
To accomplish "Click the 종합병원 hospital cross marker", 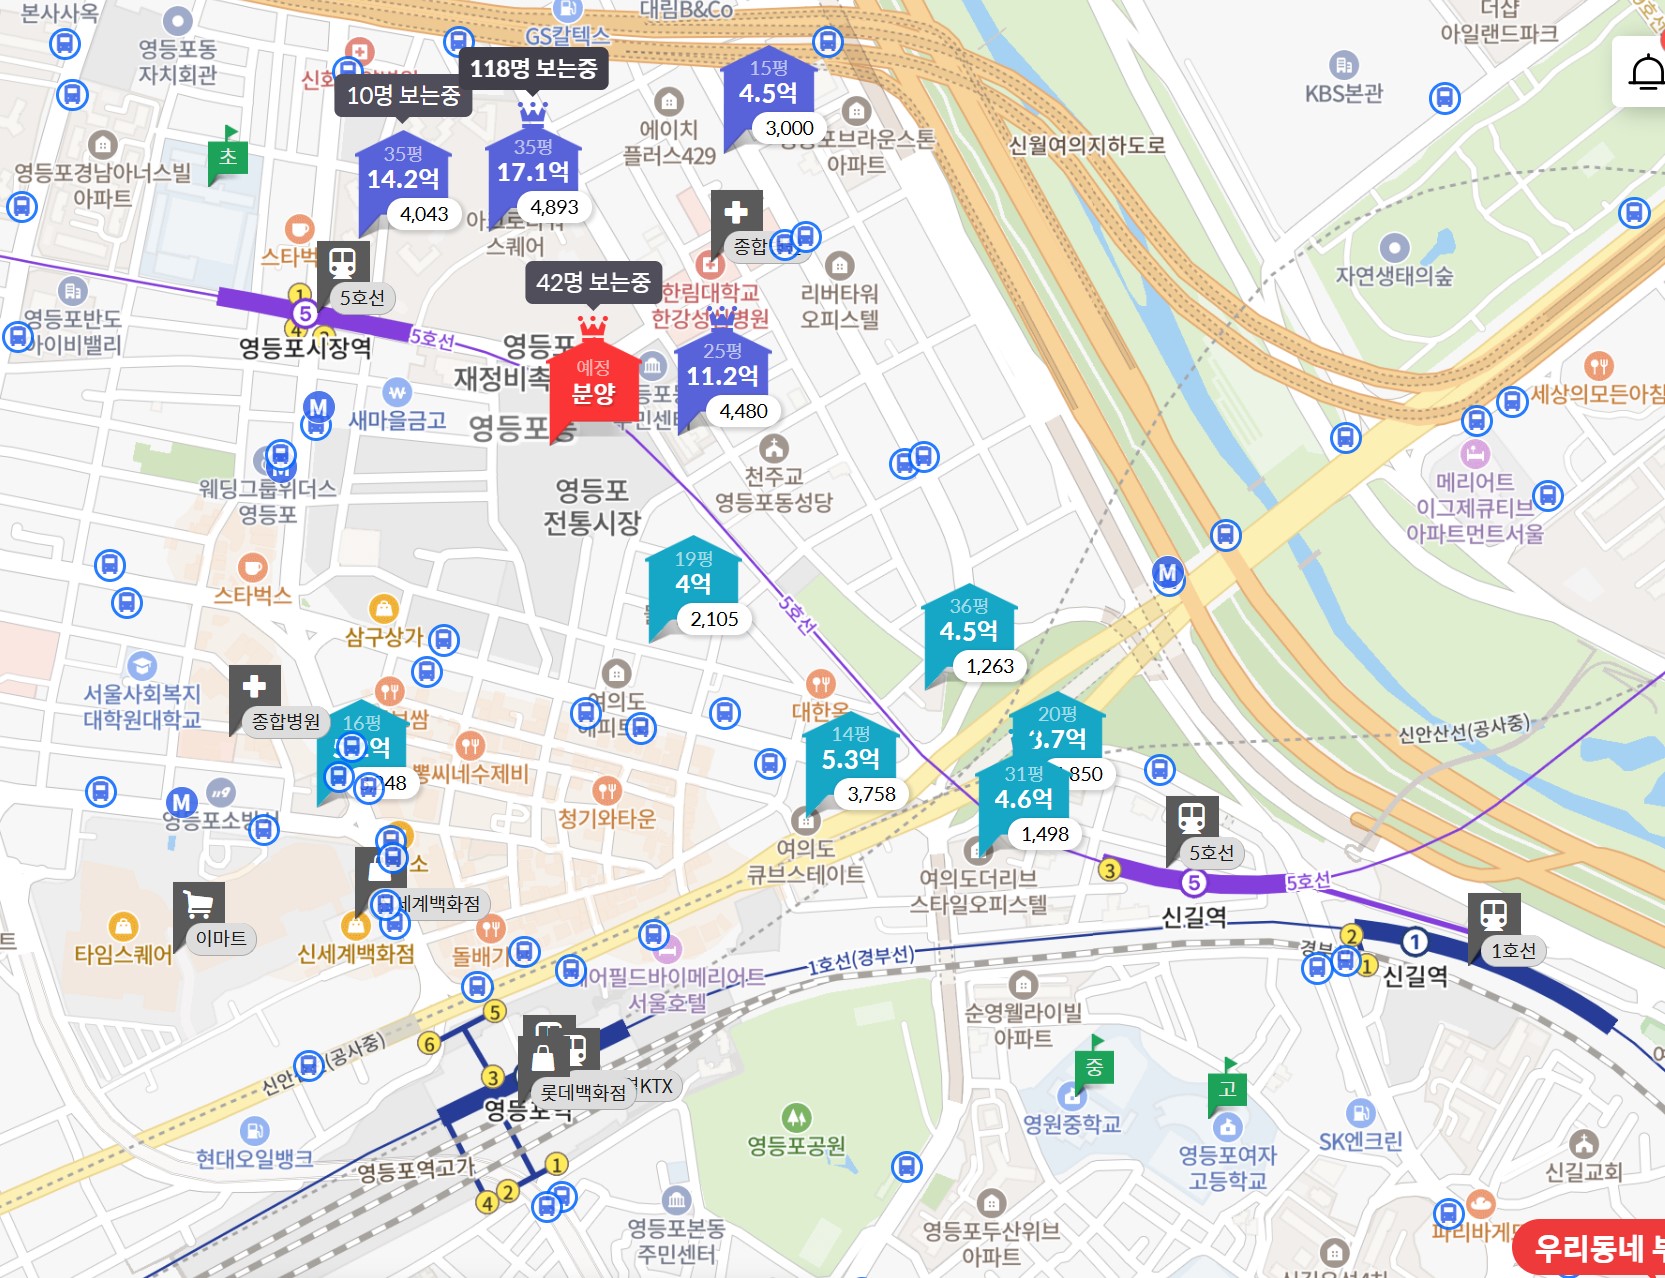I will point(254,688).
